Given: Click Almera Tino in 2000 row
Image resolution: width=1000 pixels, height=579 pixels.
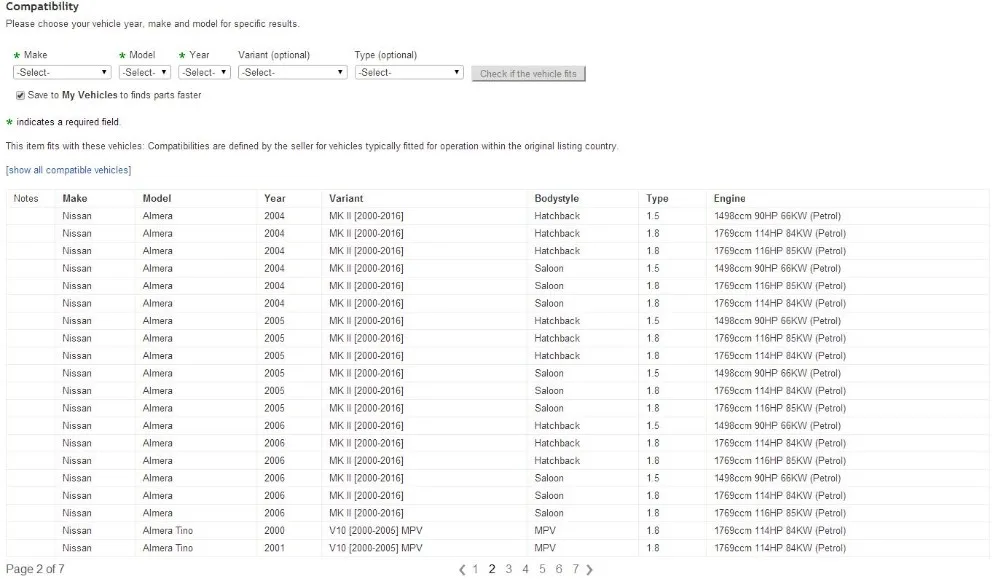Looking at the screenshot, I should click(168, 531).
